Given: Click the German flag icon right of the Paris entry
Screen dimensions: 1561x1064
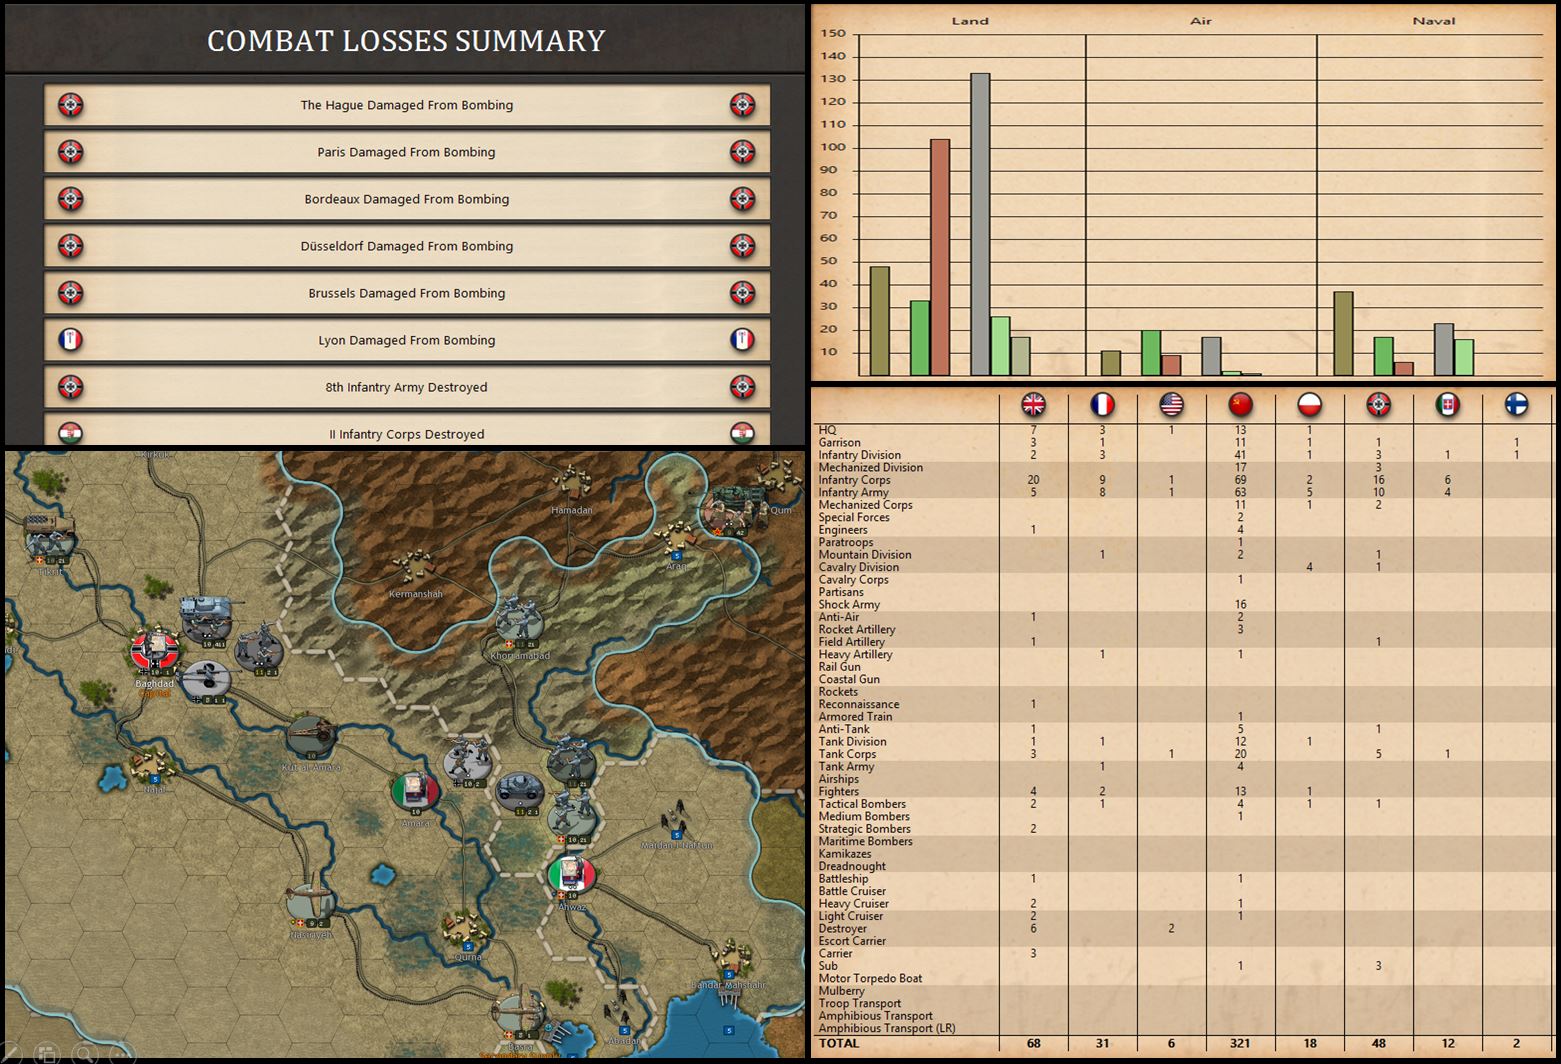Looking at the screenshot, I should 742,152.
